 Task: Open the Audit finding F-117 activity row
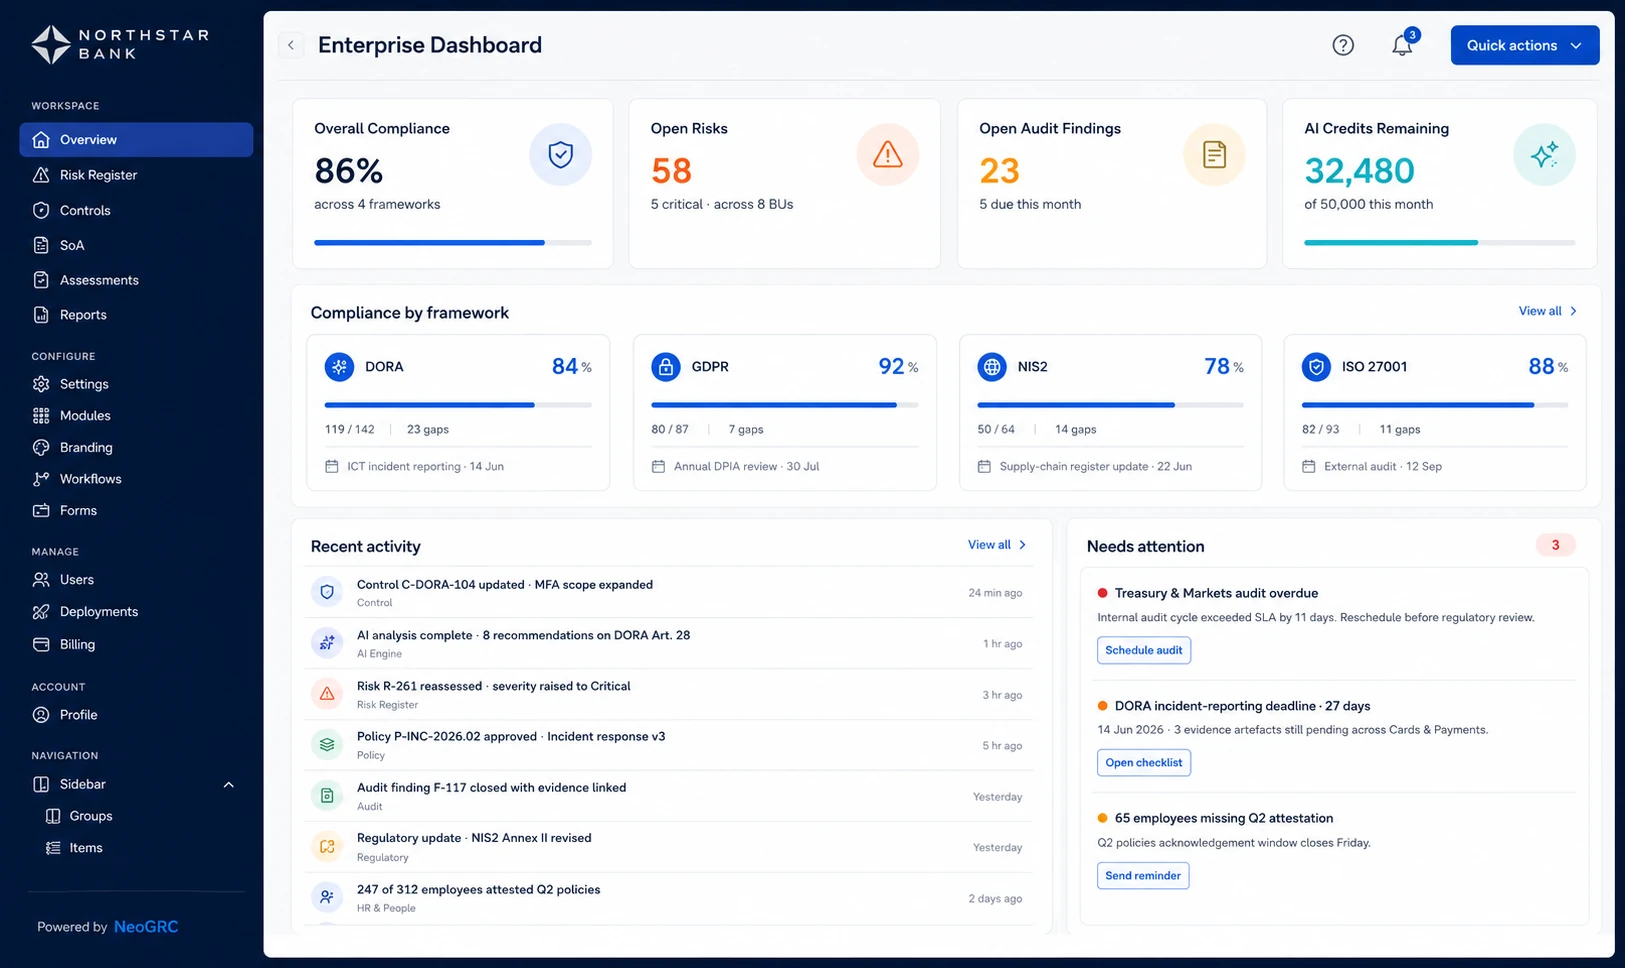click(668, 796)
